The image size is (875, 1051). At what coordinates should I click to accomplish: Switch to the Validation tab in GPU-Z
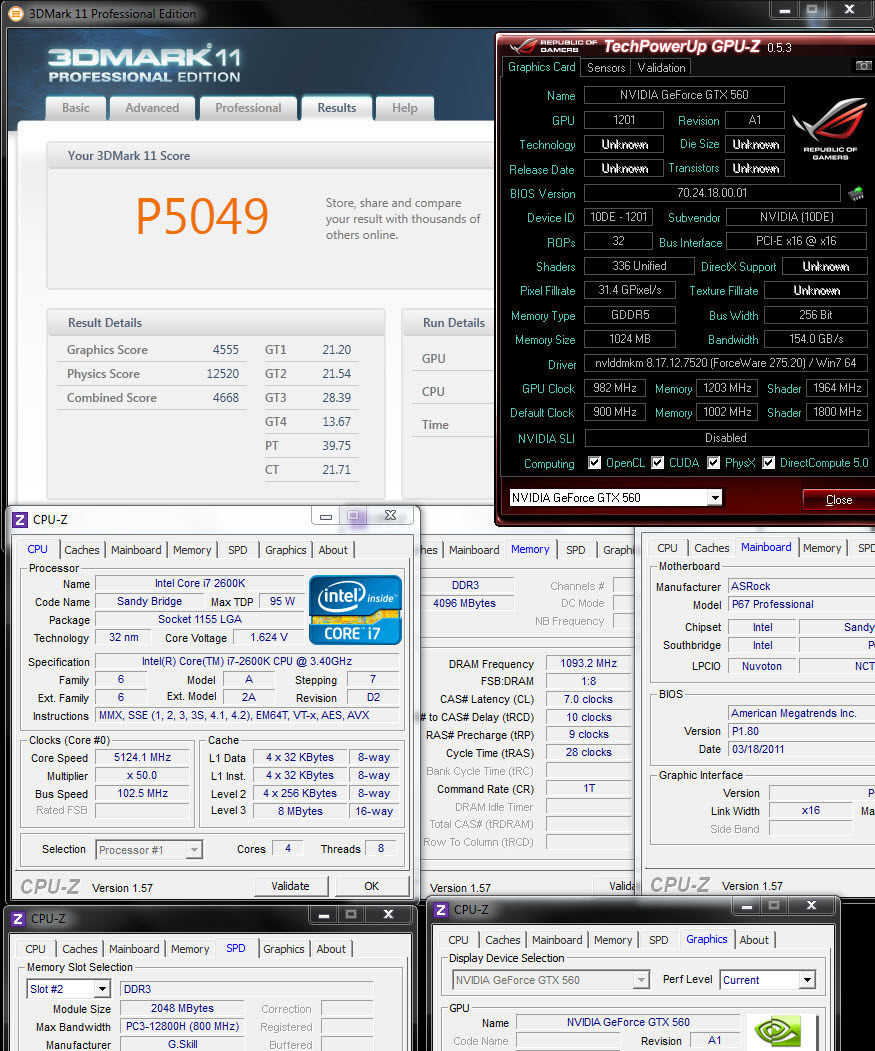tap(661, 68)
